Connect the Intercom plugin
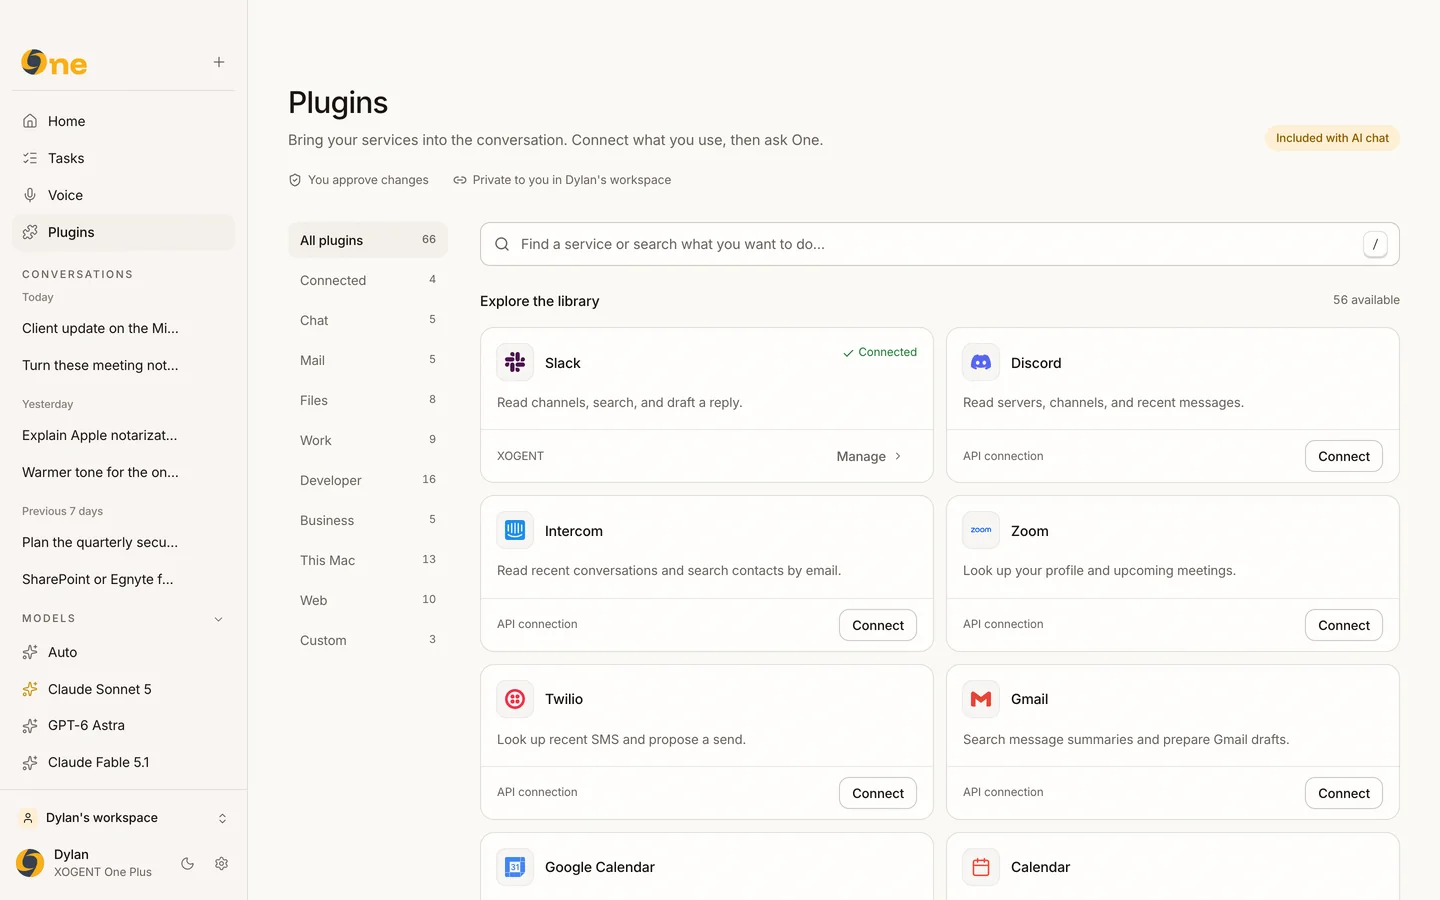This screenshot has height=900, width=1440. (877, 625)
